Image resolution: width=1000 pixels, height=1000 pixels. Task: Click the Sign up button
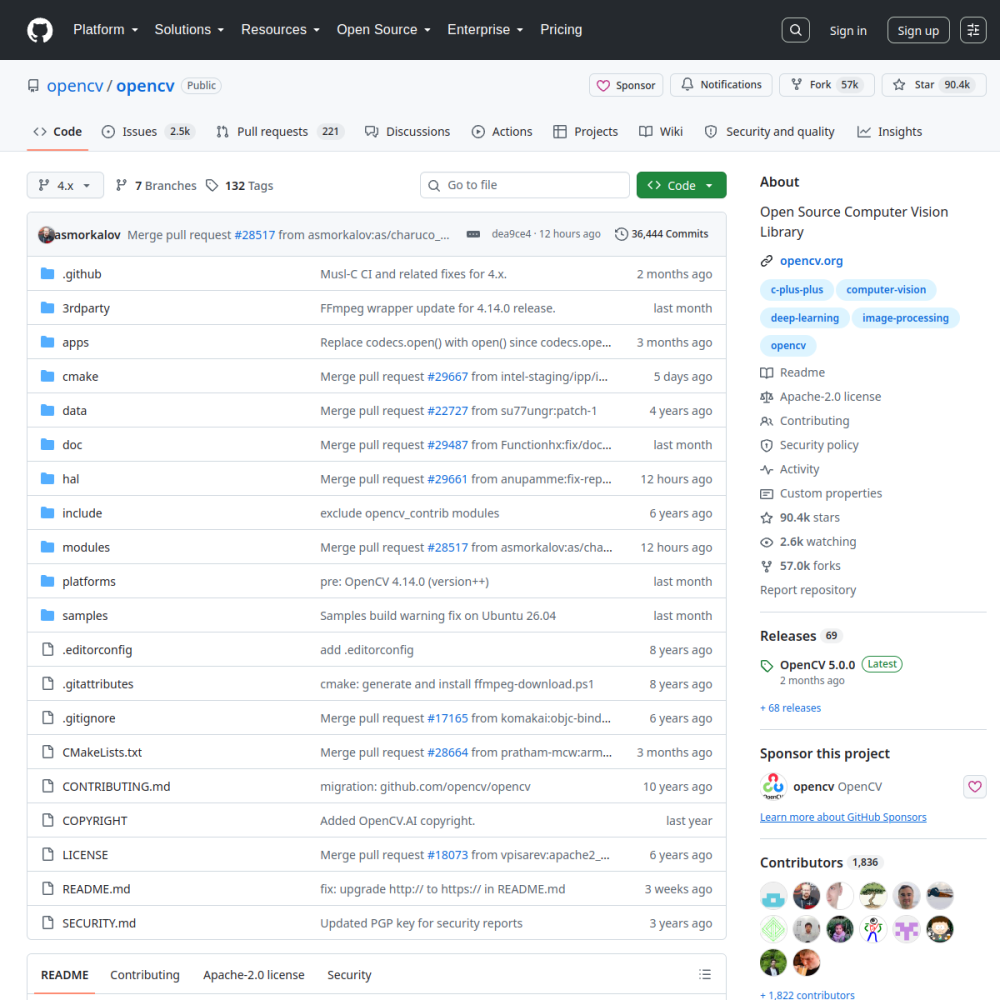918,30
